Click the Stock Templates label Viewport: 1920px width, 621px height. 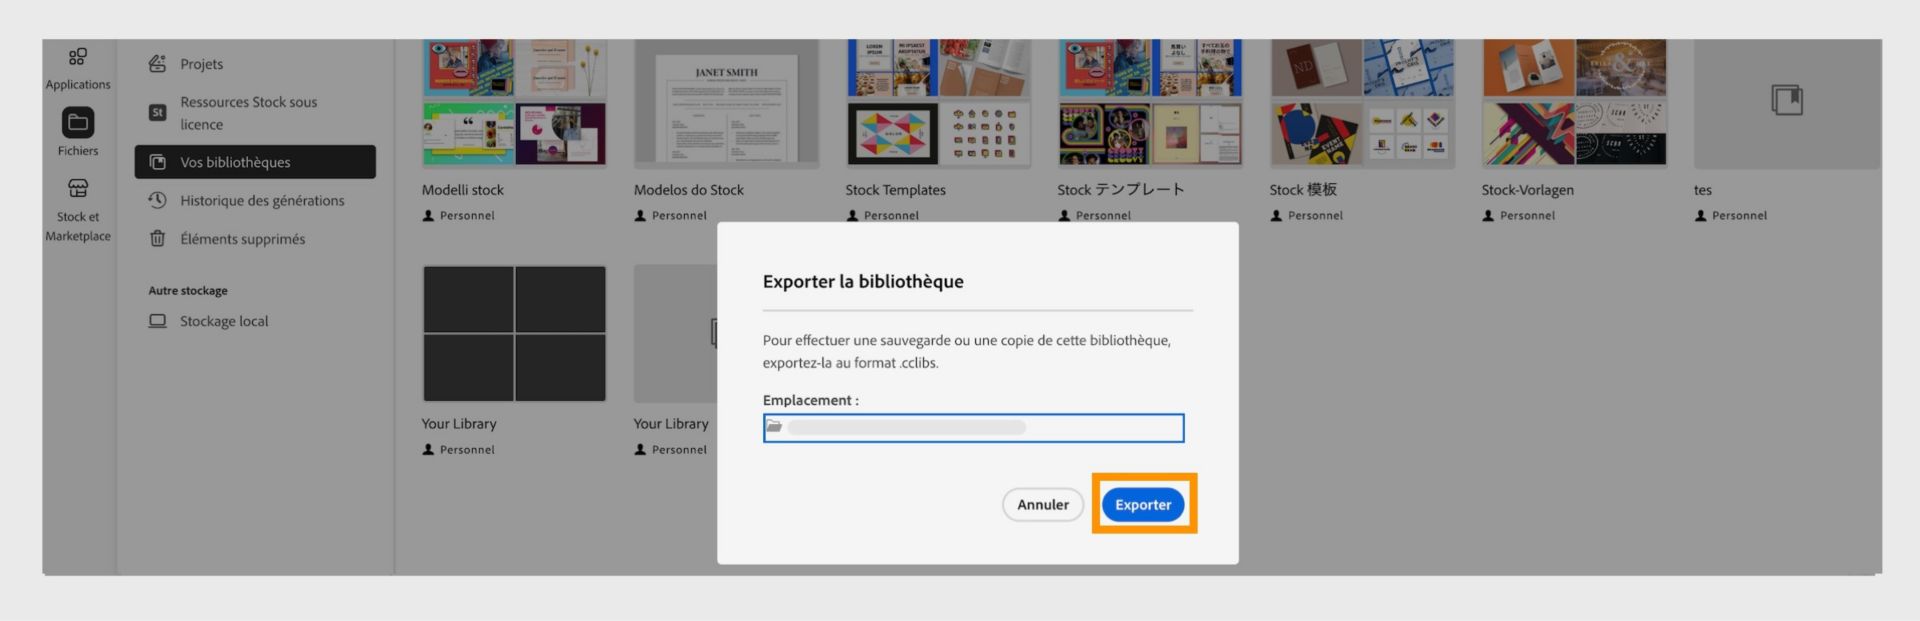[895, 190]
